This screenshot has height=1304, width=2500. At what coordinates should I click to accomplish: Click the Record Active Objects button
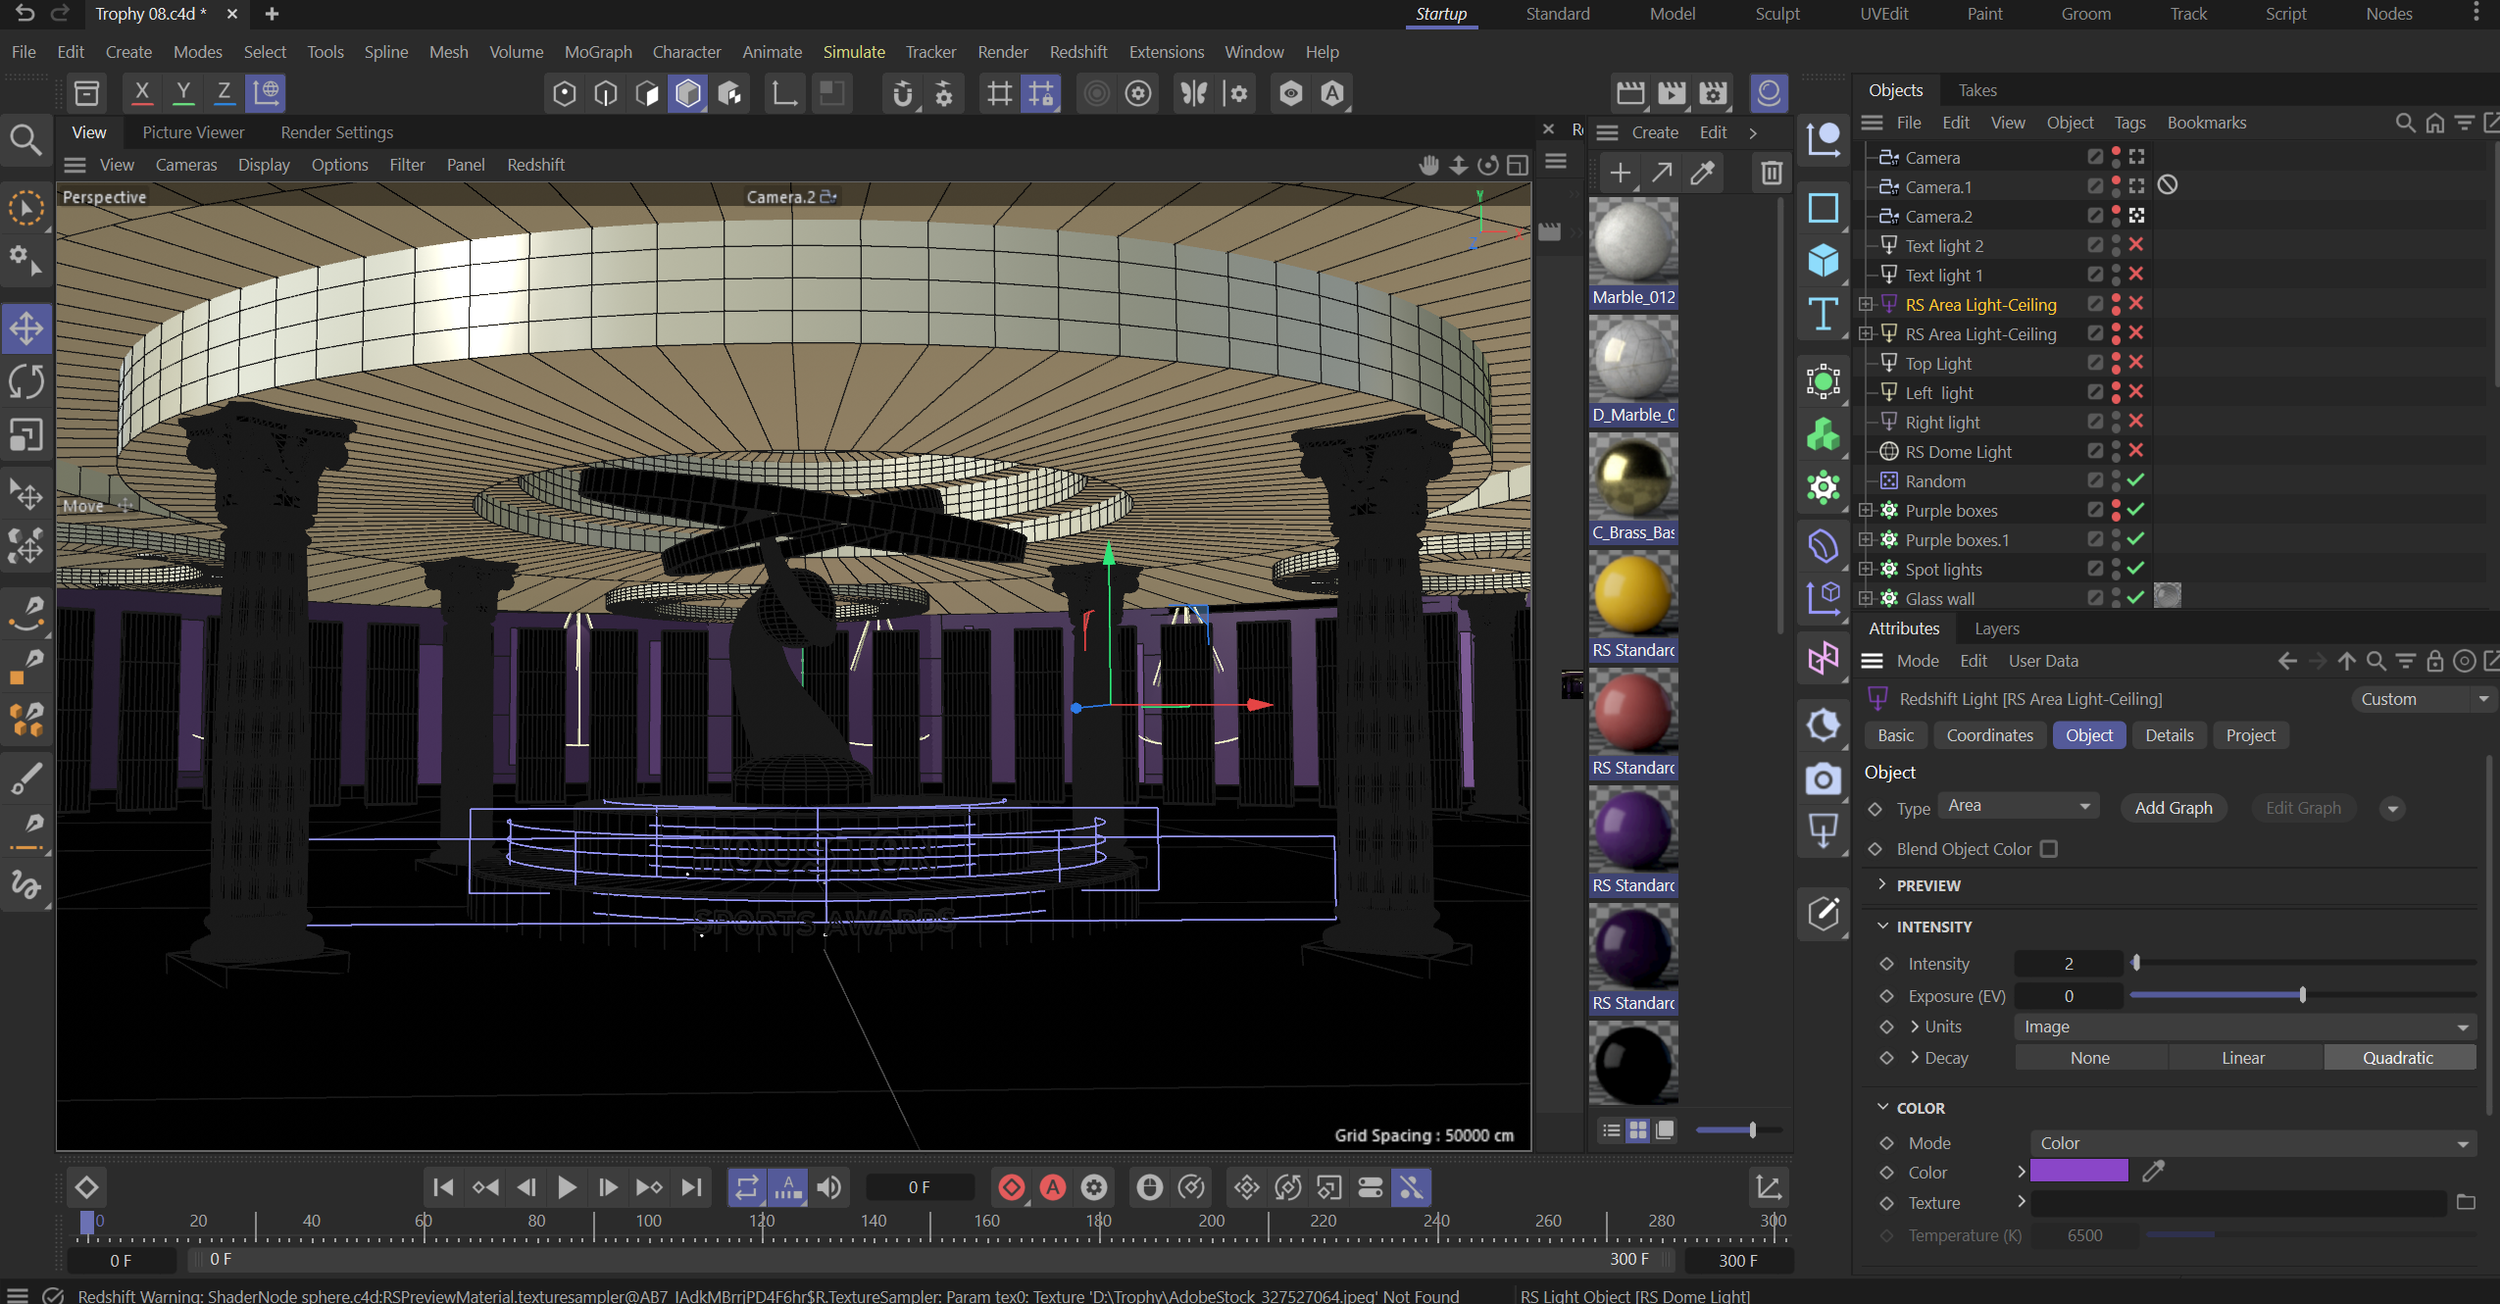click(1011, 1187)
